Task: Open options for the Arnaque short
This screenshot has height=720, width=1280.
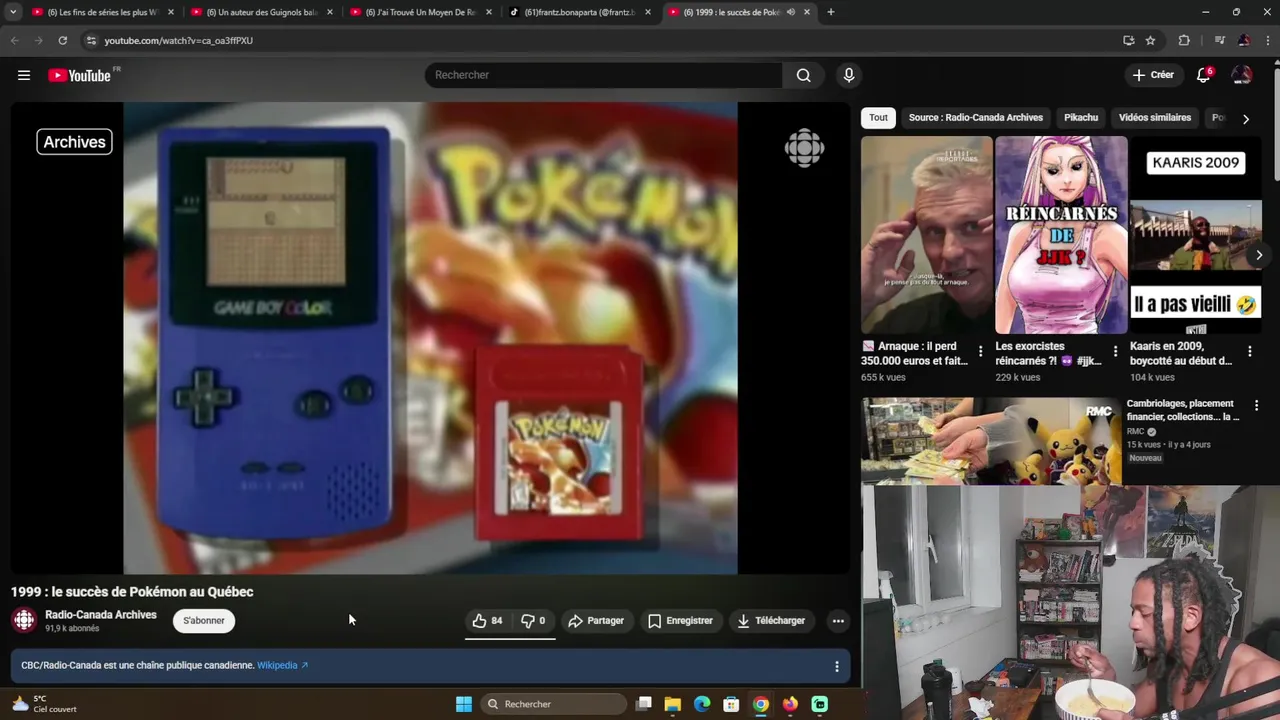Action: 980,352
